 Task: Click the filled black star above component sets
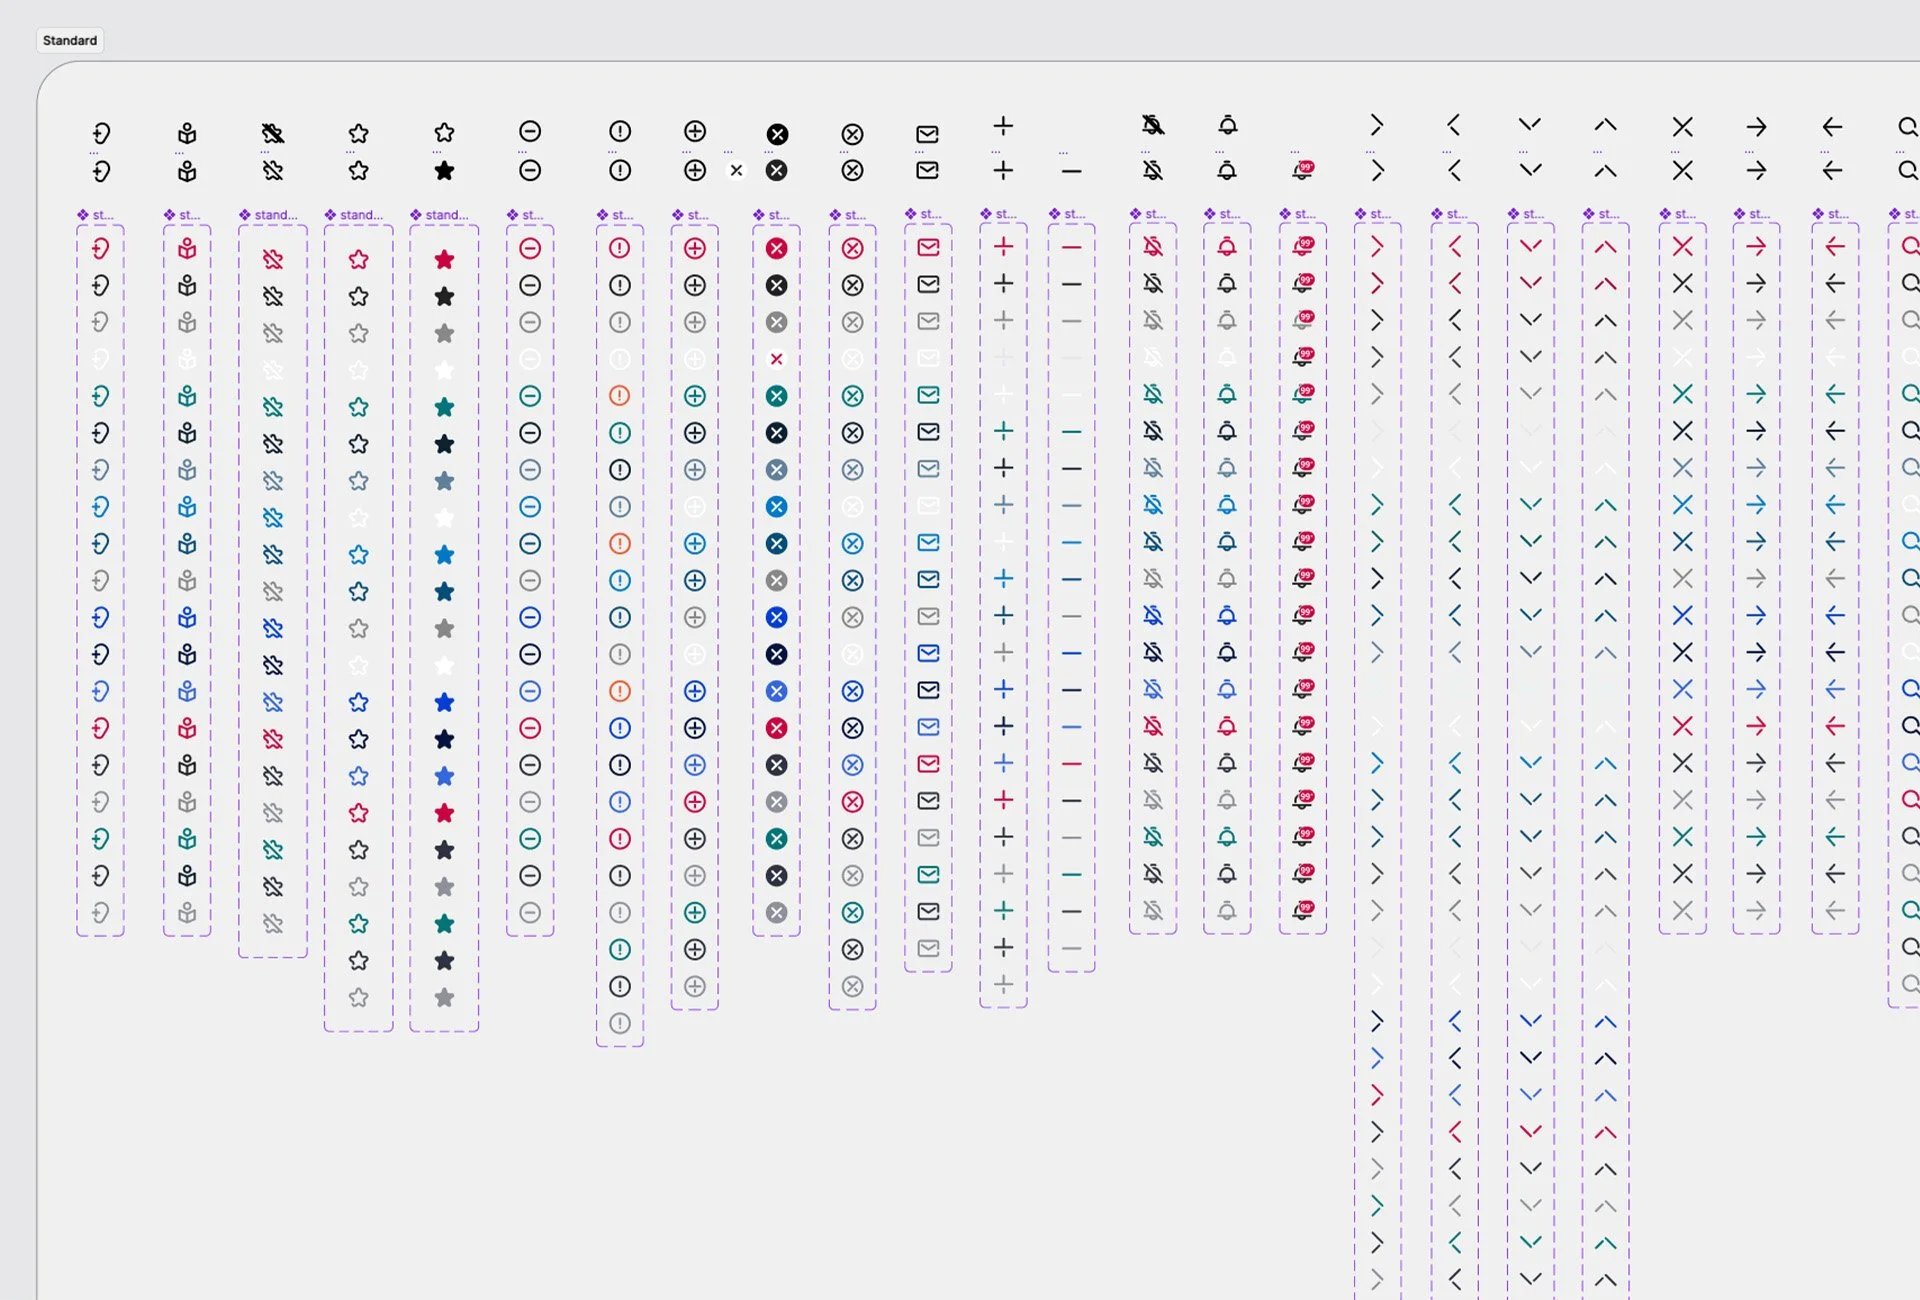tap(444, 171)
